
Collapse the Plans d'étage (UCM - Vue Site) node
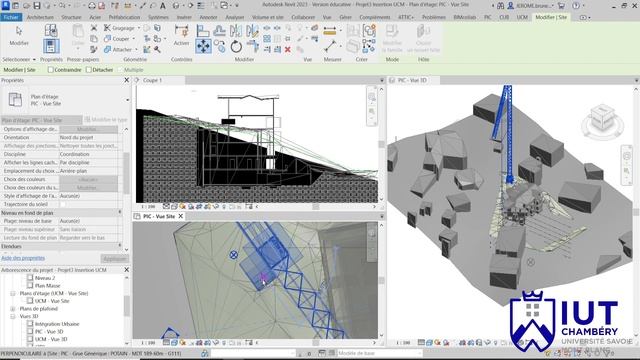13,293
